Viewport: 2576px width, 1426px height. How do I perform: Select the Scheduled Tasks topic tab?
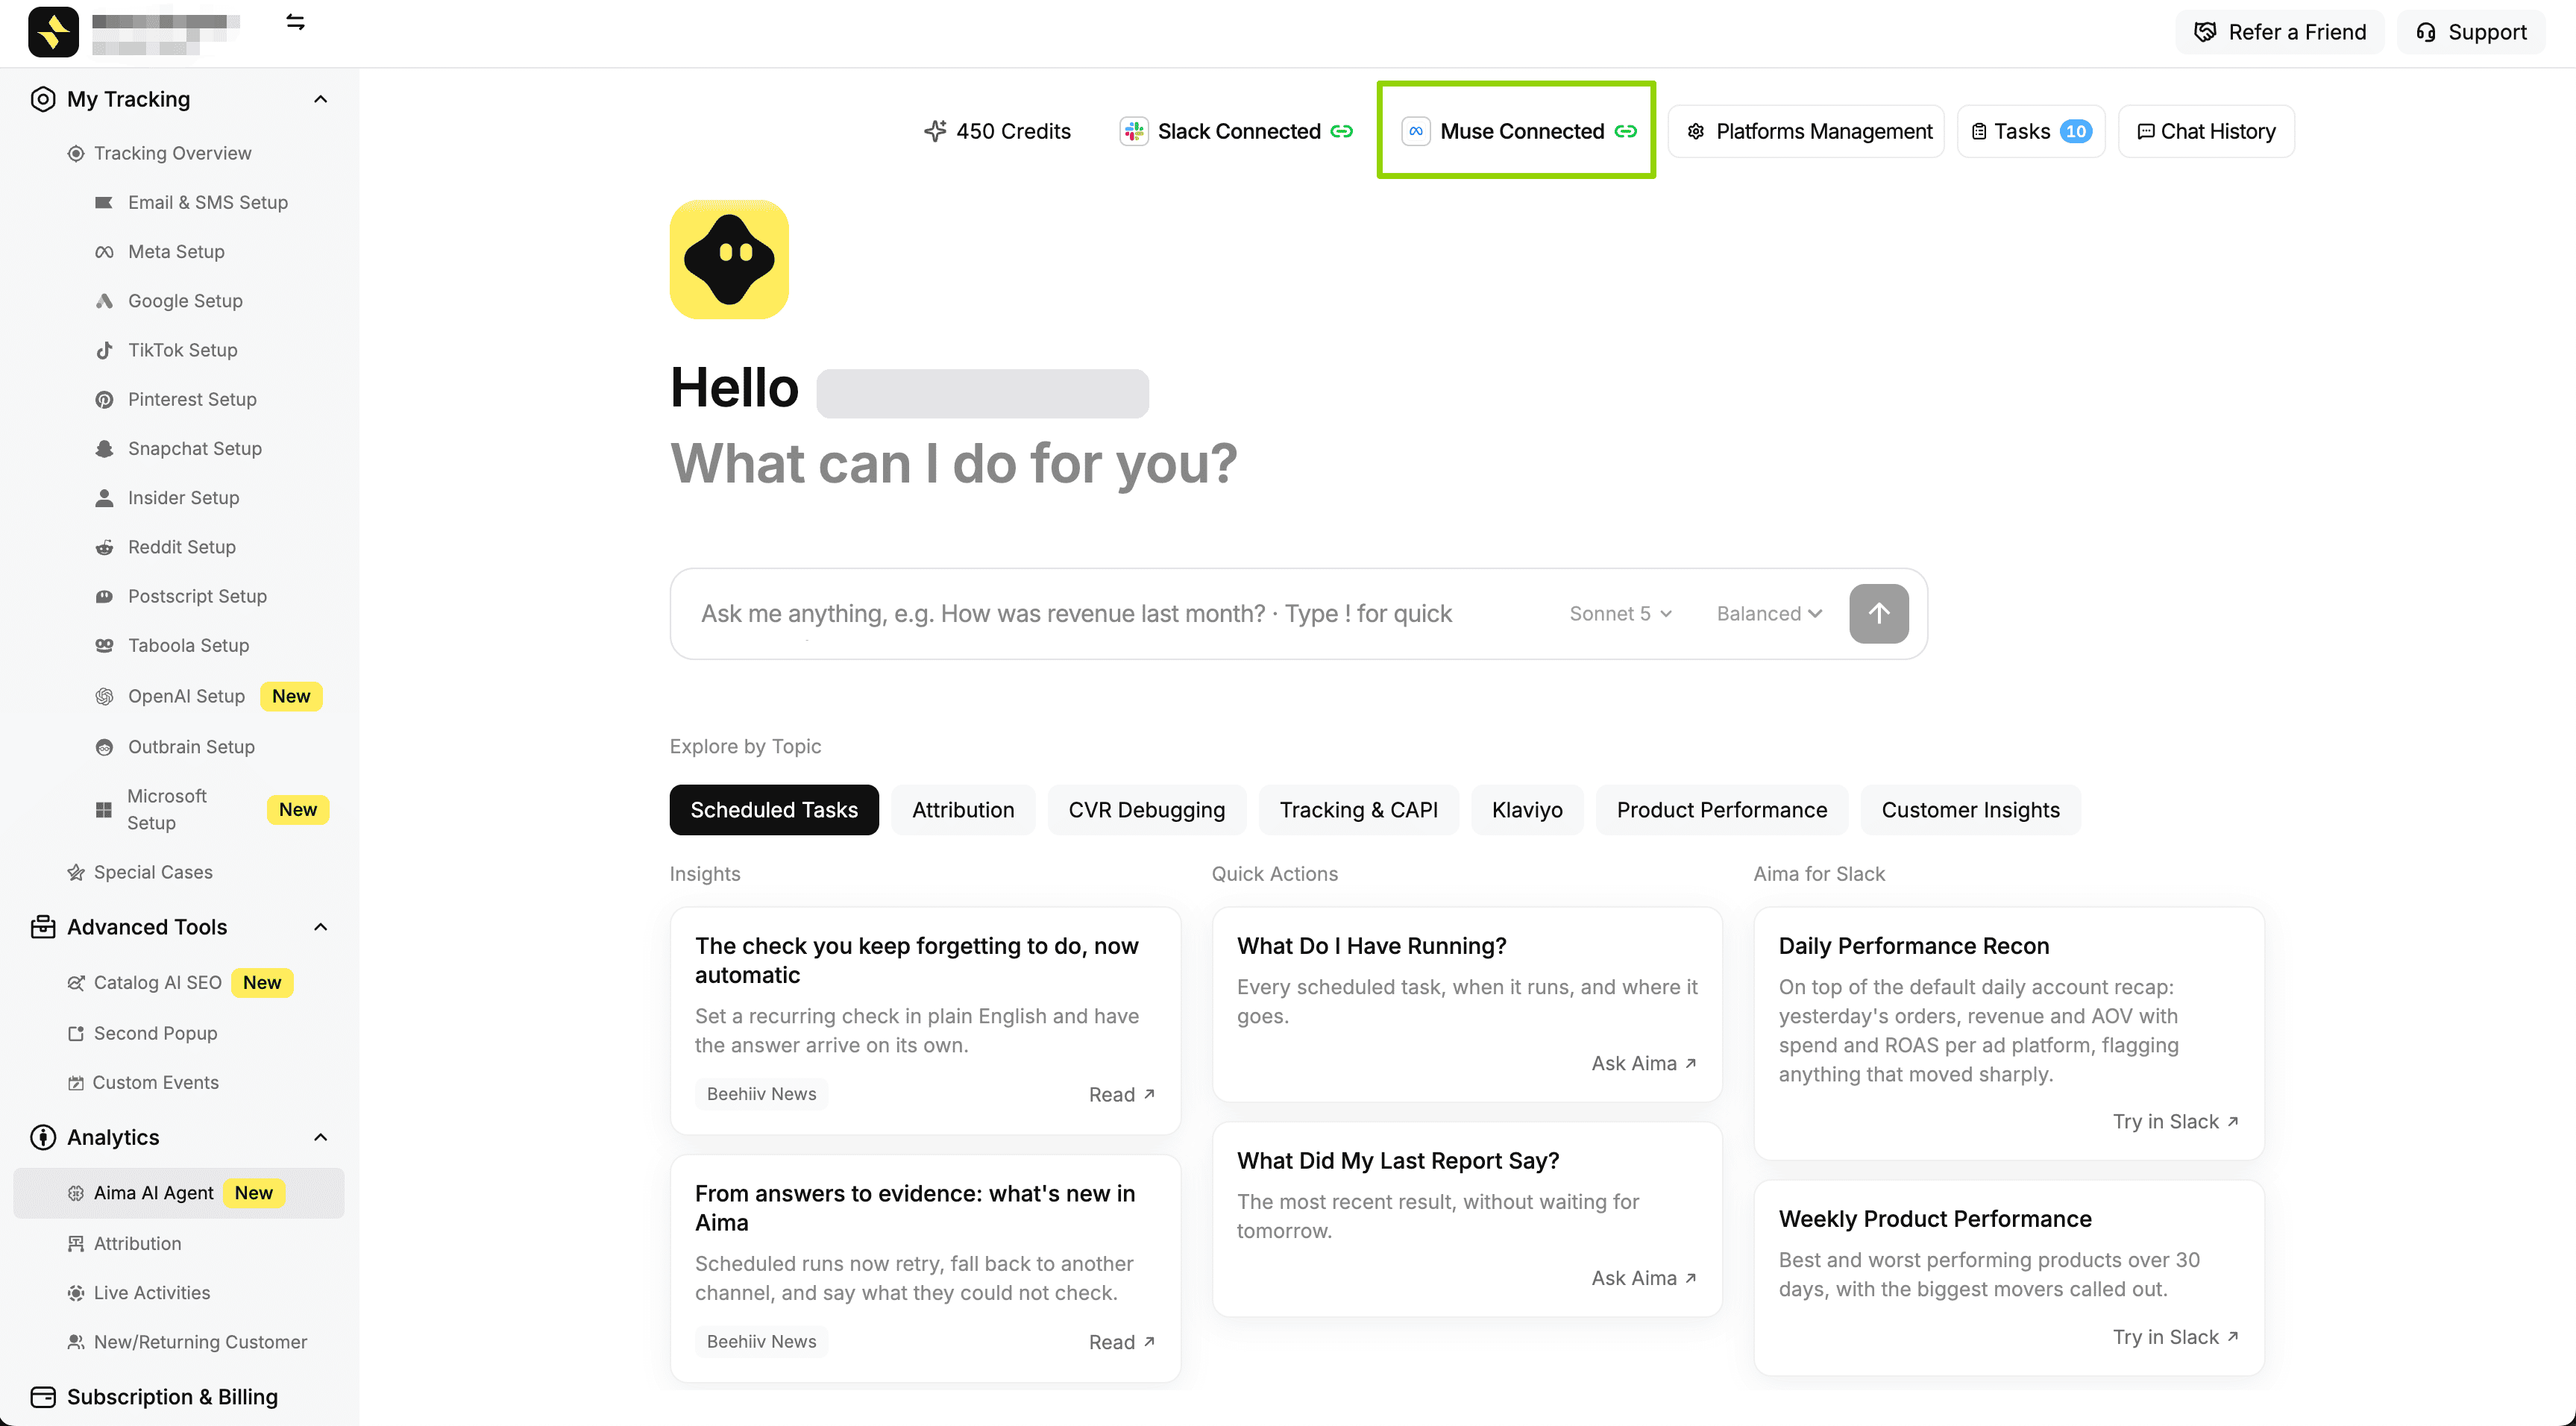click(x=774, y=809)
